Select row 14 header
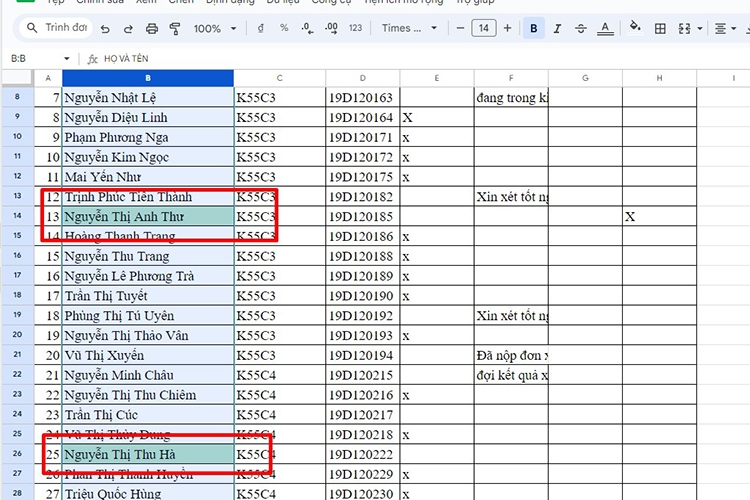 pos(17,216)
